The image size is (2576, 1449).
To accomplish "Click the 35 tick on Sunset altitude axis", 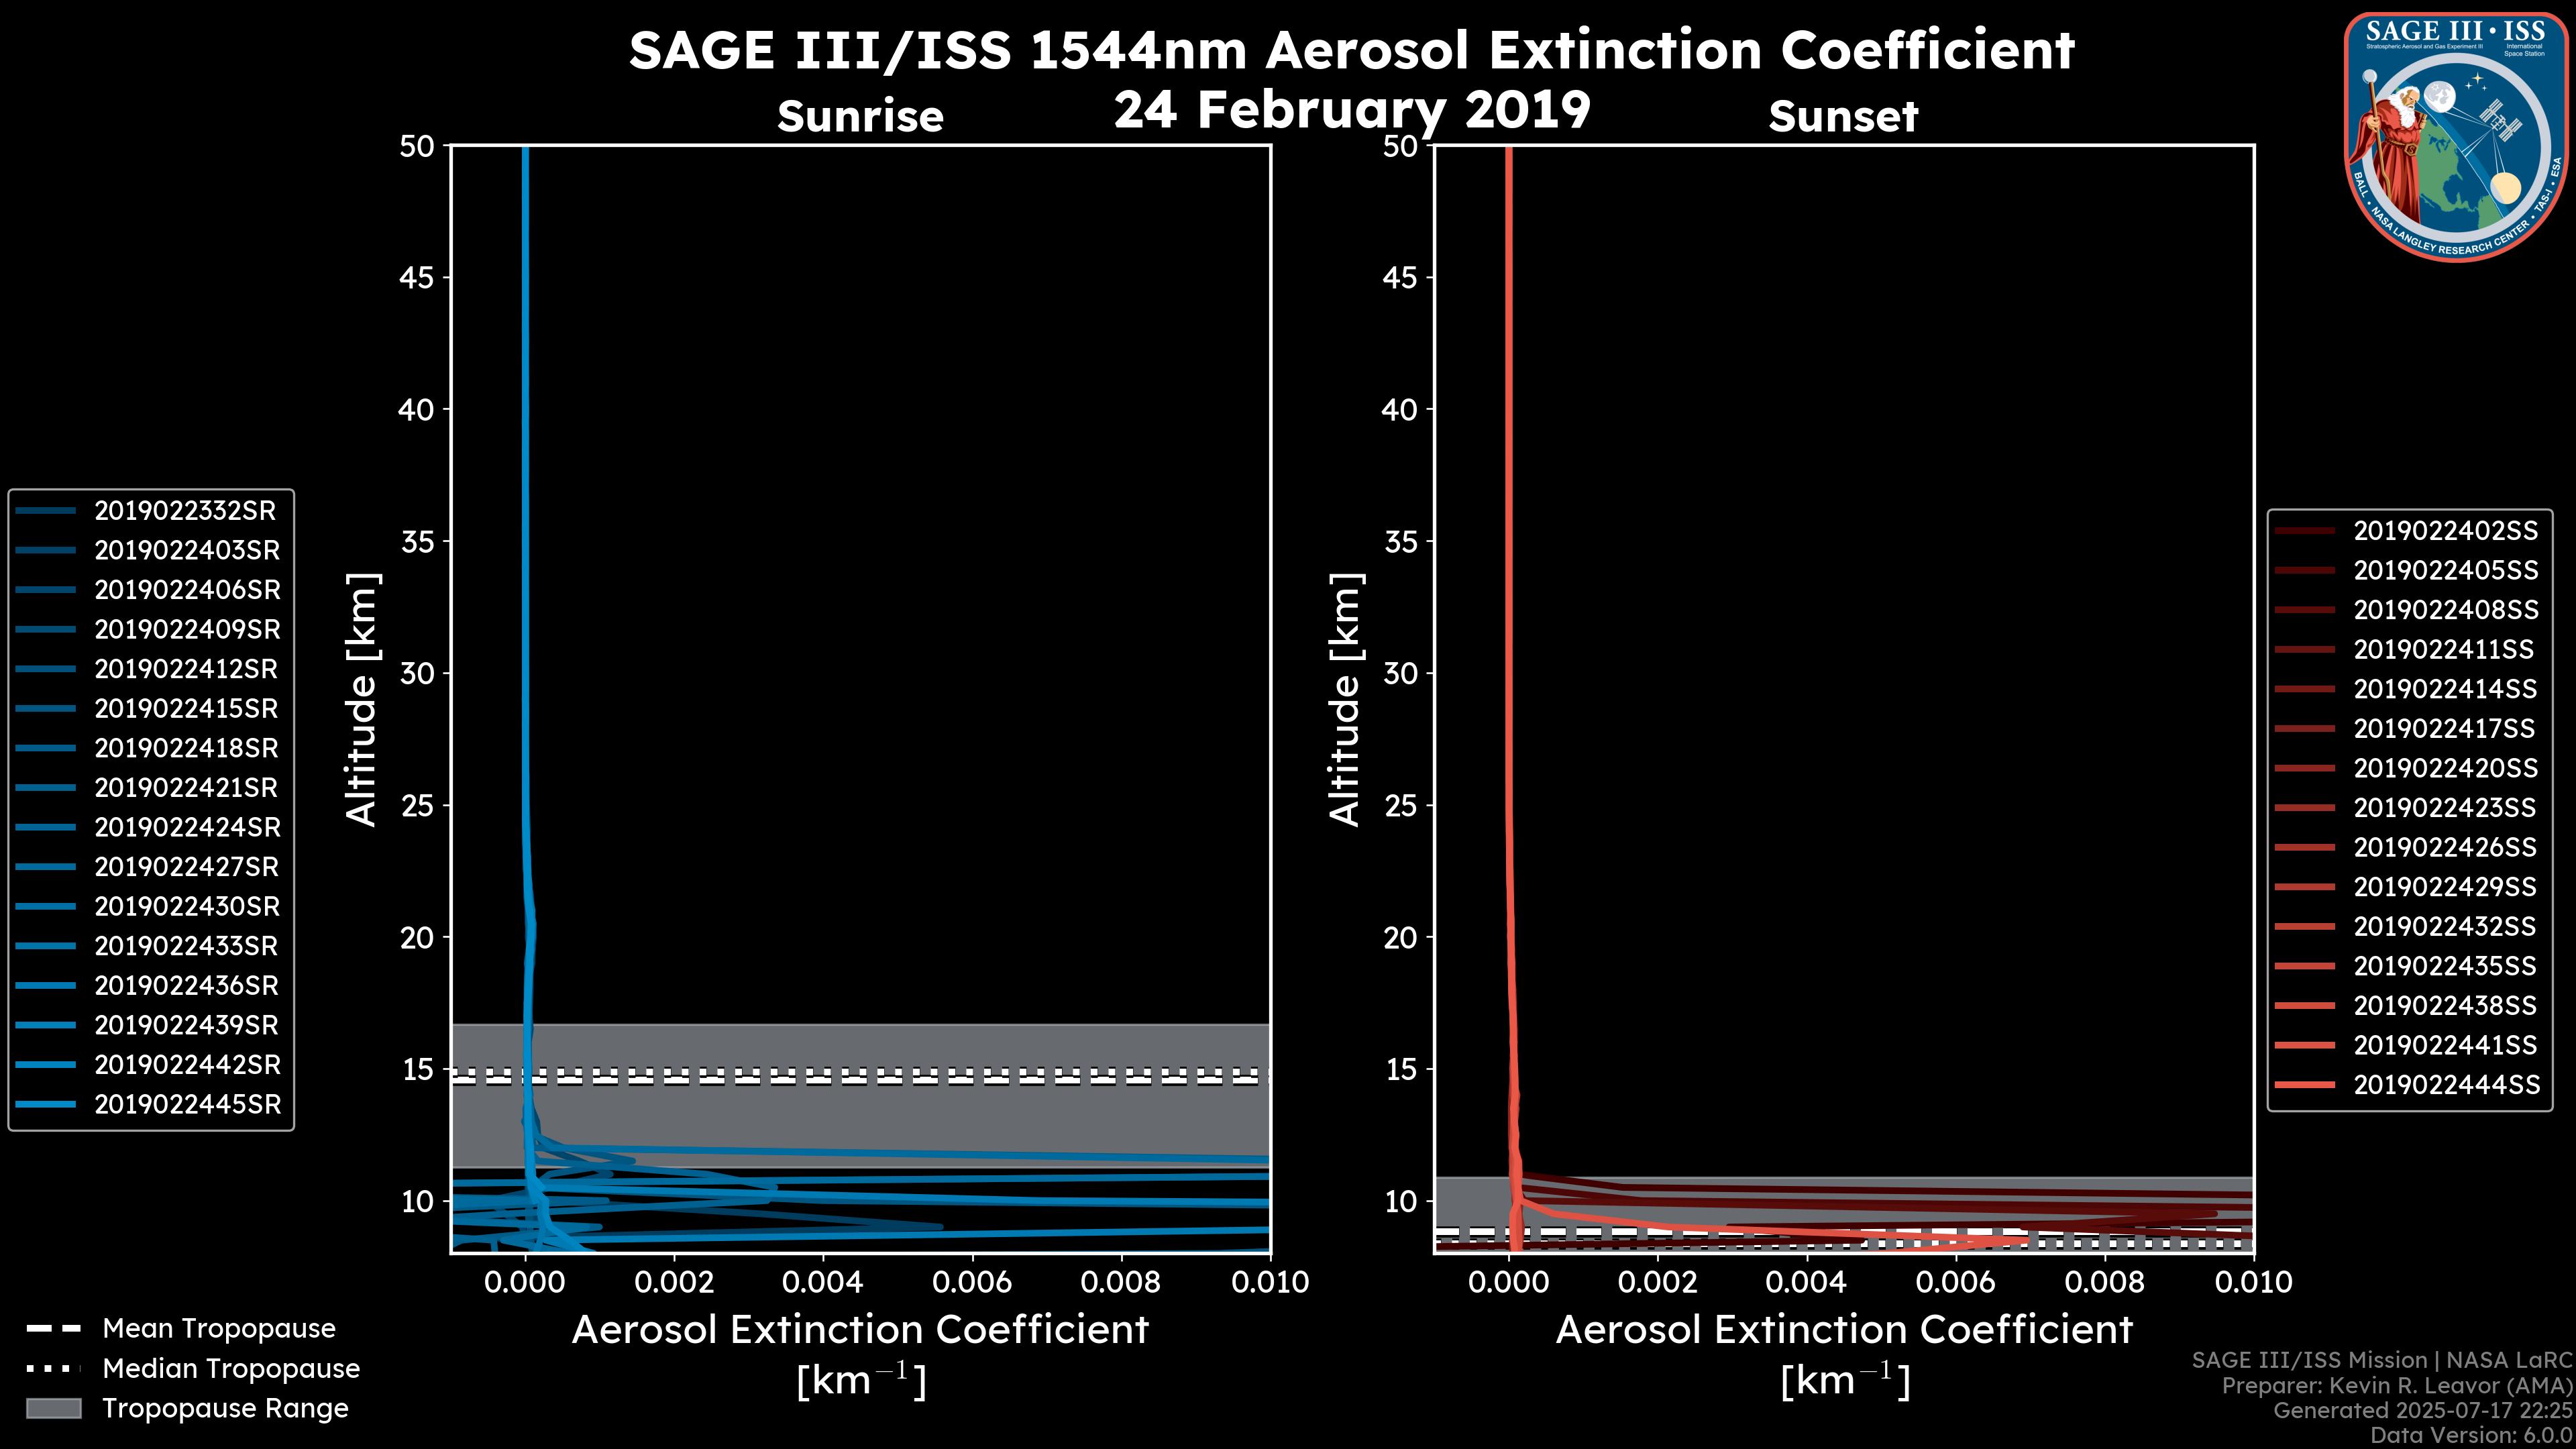I will [x=1402, y=542].
